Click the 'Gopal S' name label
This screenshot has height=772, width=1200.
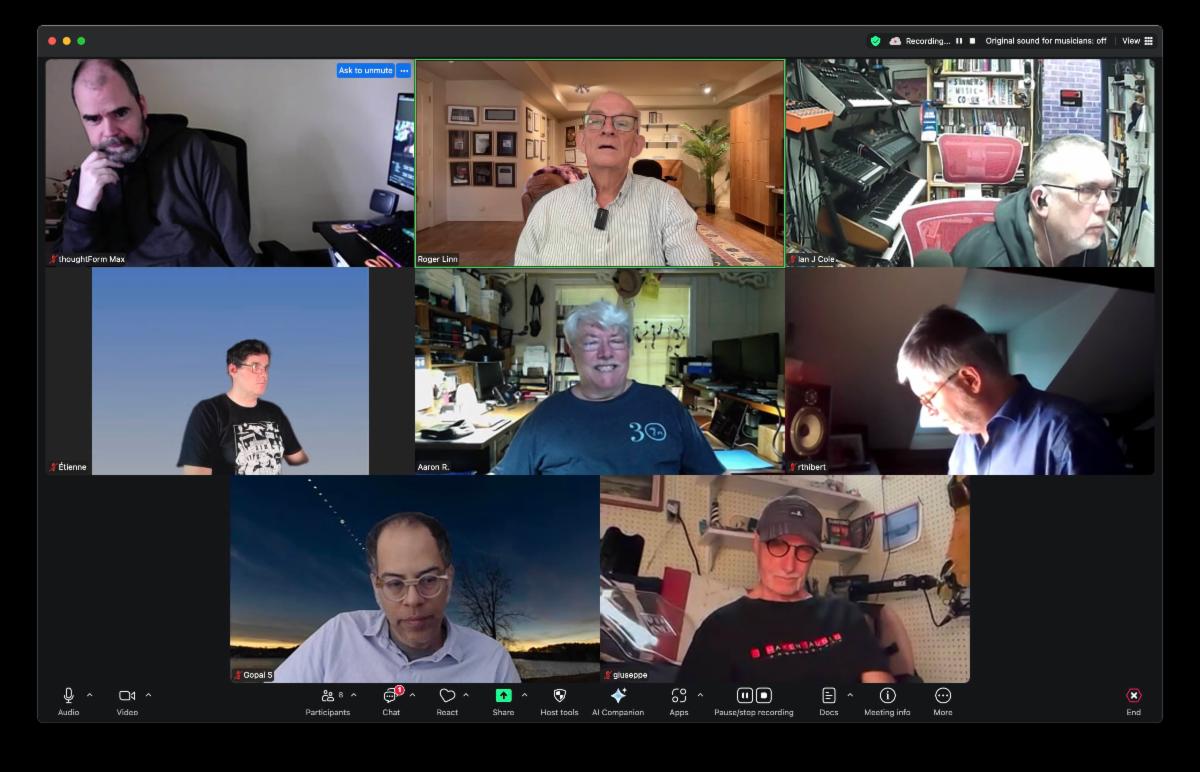coord(258,675)
